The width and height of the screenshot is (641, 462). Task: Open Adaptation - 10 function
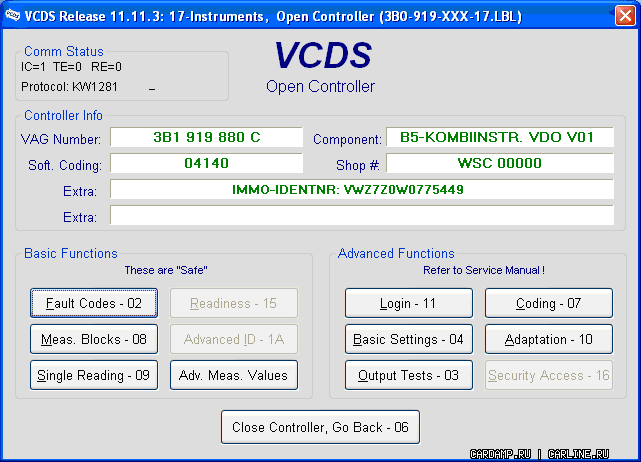click(x=549, y=339)
